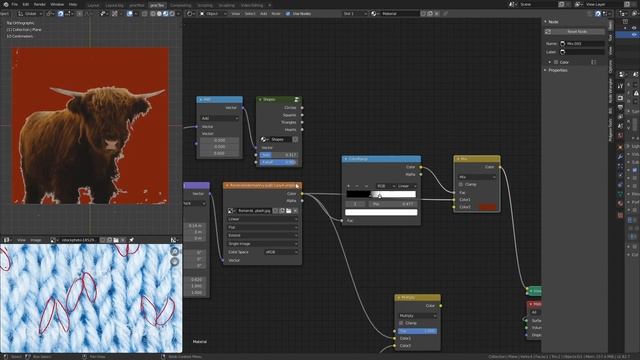Click red Color2 swatch on Mix node
640x360 pixels.
point(488,207)
